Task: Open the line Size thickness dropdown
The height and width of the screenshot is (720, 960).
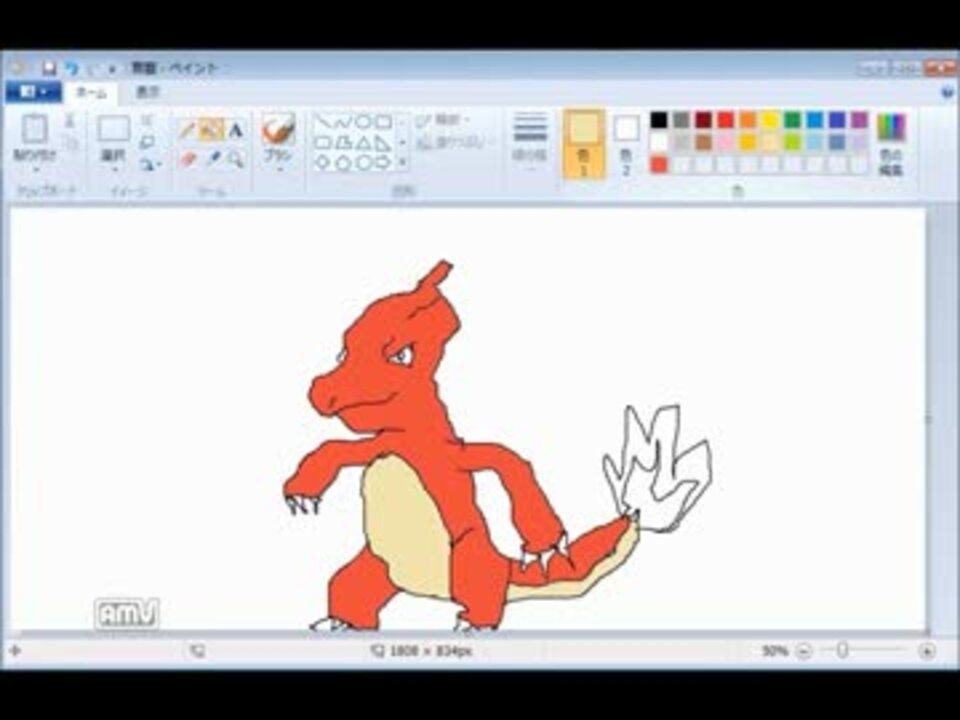Action: 531,139
